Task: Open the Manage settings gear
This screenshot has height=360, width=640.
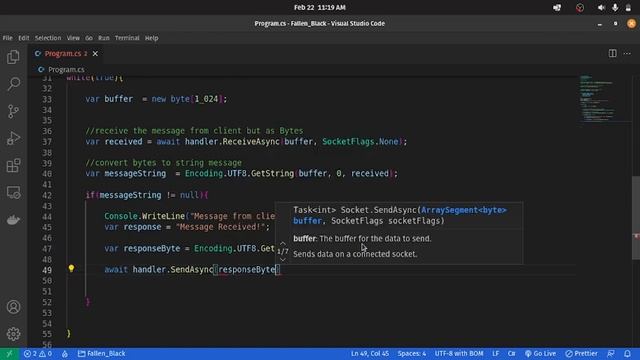Action: tap(13, 334)
